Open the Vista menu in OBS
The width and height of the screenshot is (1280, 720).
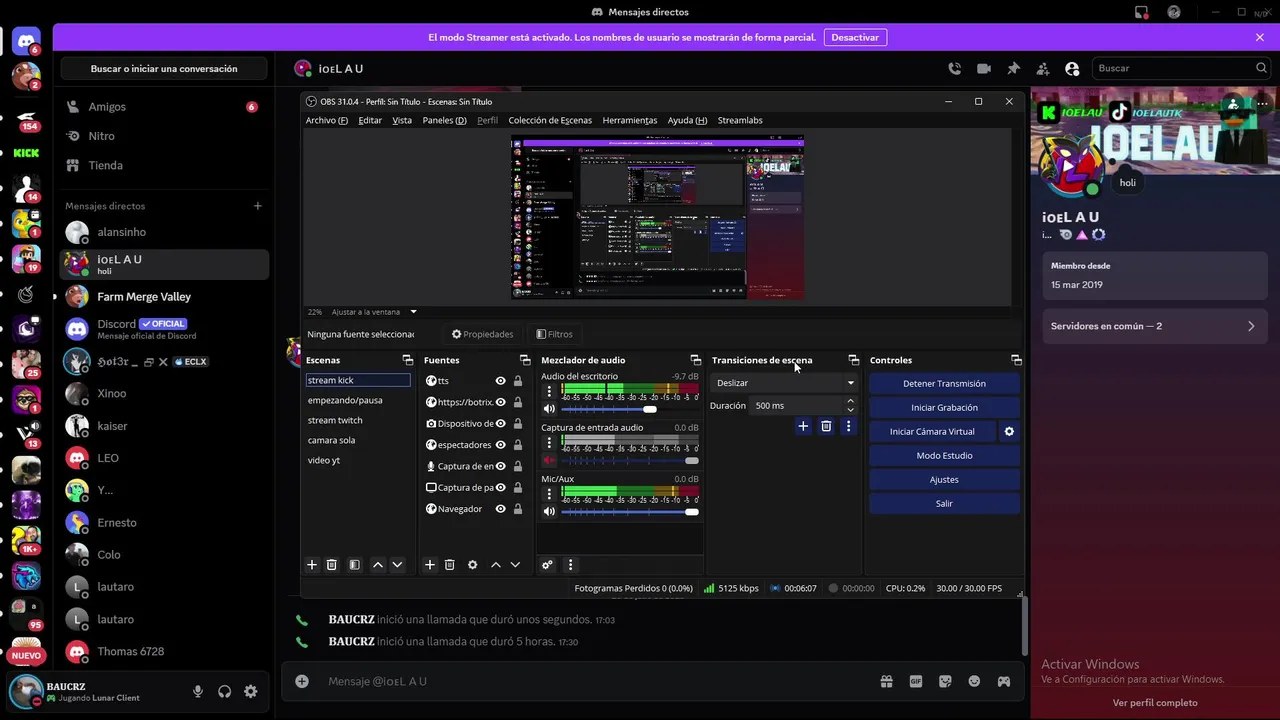click(x=402, y=120)
